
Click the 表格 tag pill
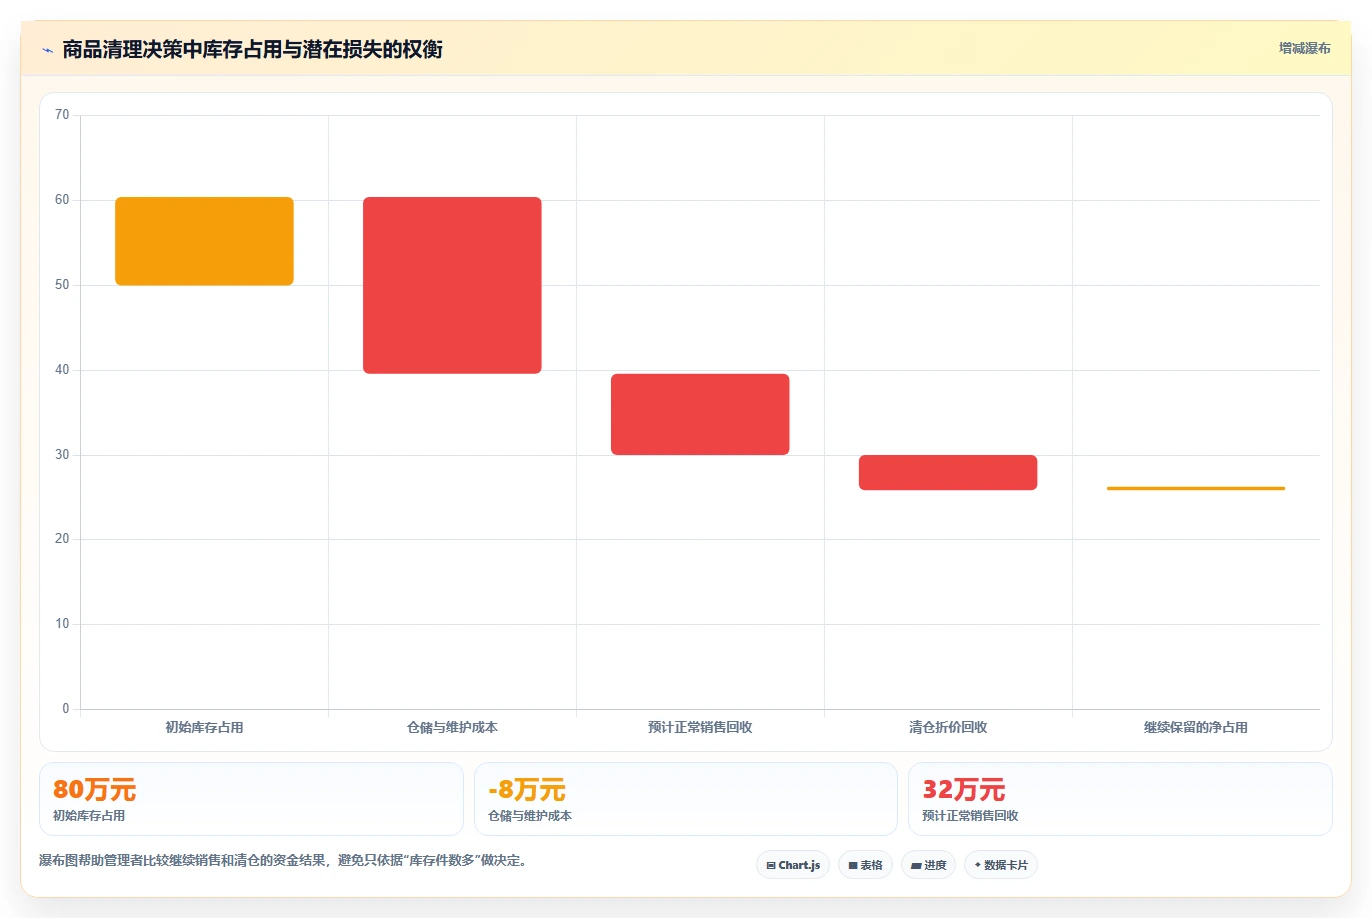[865, 865]
